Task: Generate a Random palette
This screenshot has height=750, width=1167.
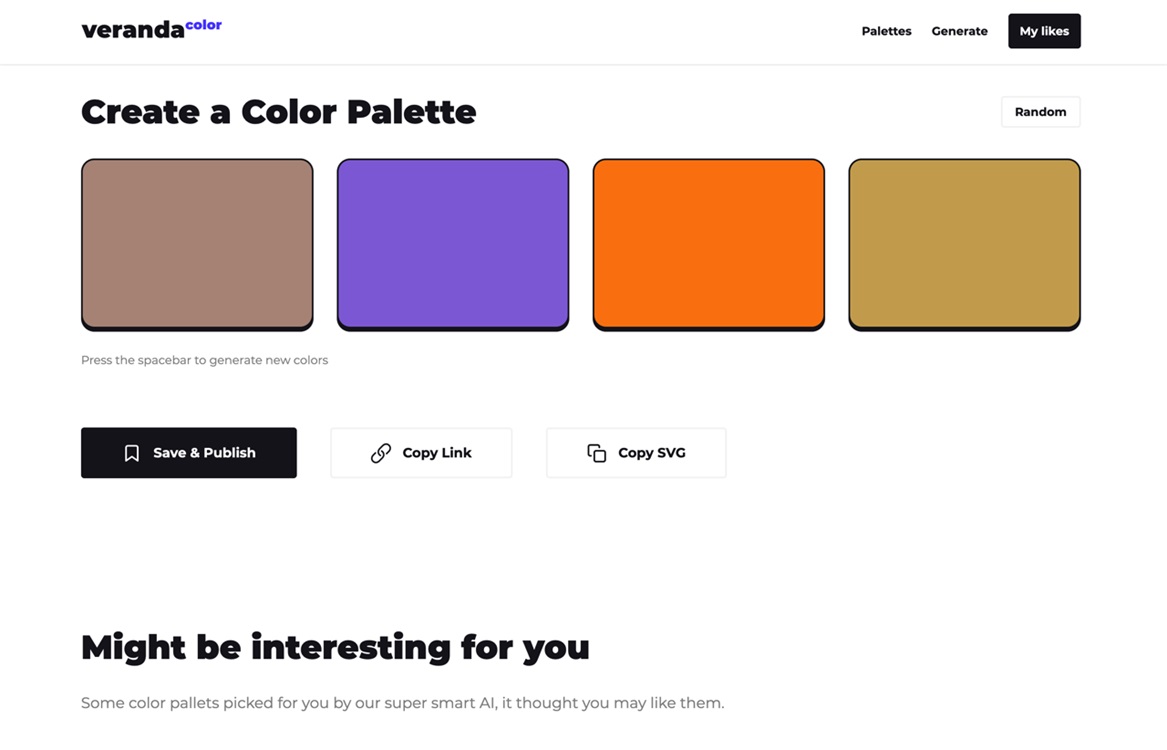Action: coord(1040,112)
